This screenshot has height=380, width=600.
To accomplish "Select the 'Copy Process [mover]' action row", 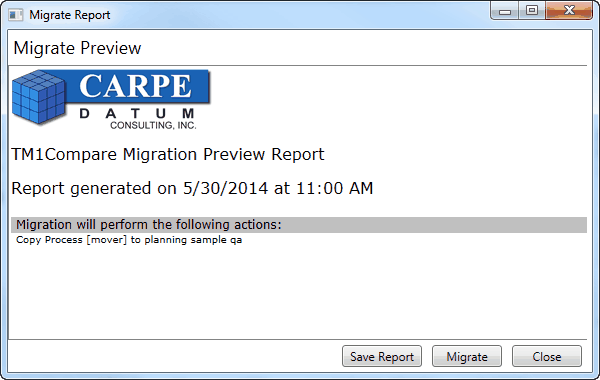I will tap(129, 240).
